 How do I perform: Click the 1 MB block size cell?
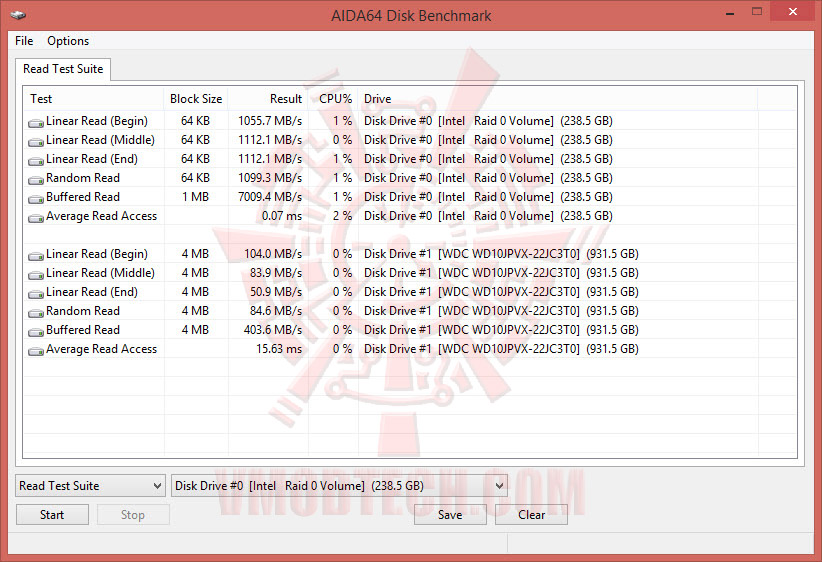(x=196, y=197)
